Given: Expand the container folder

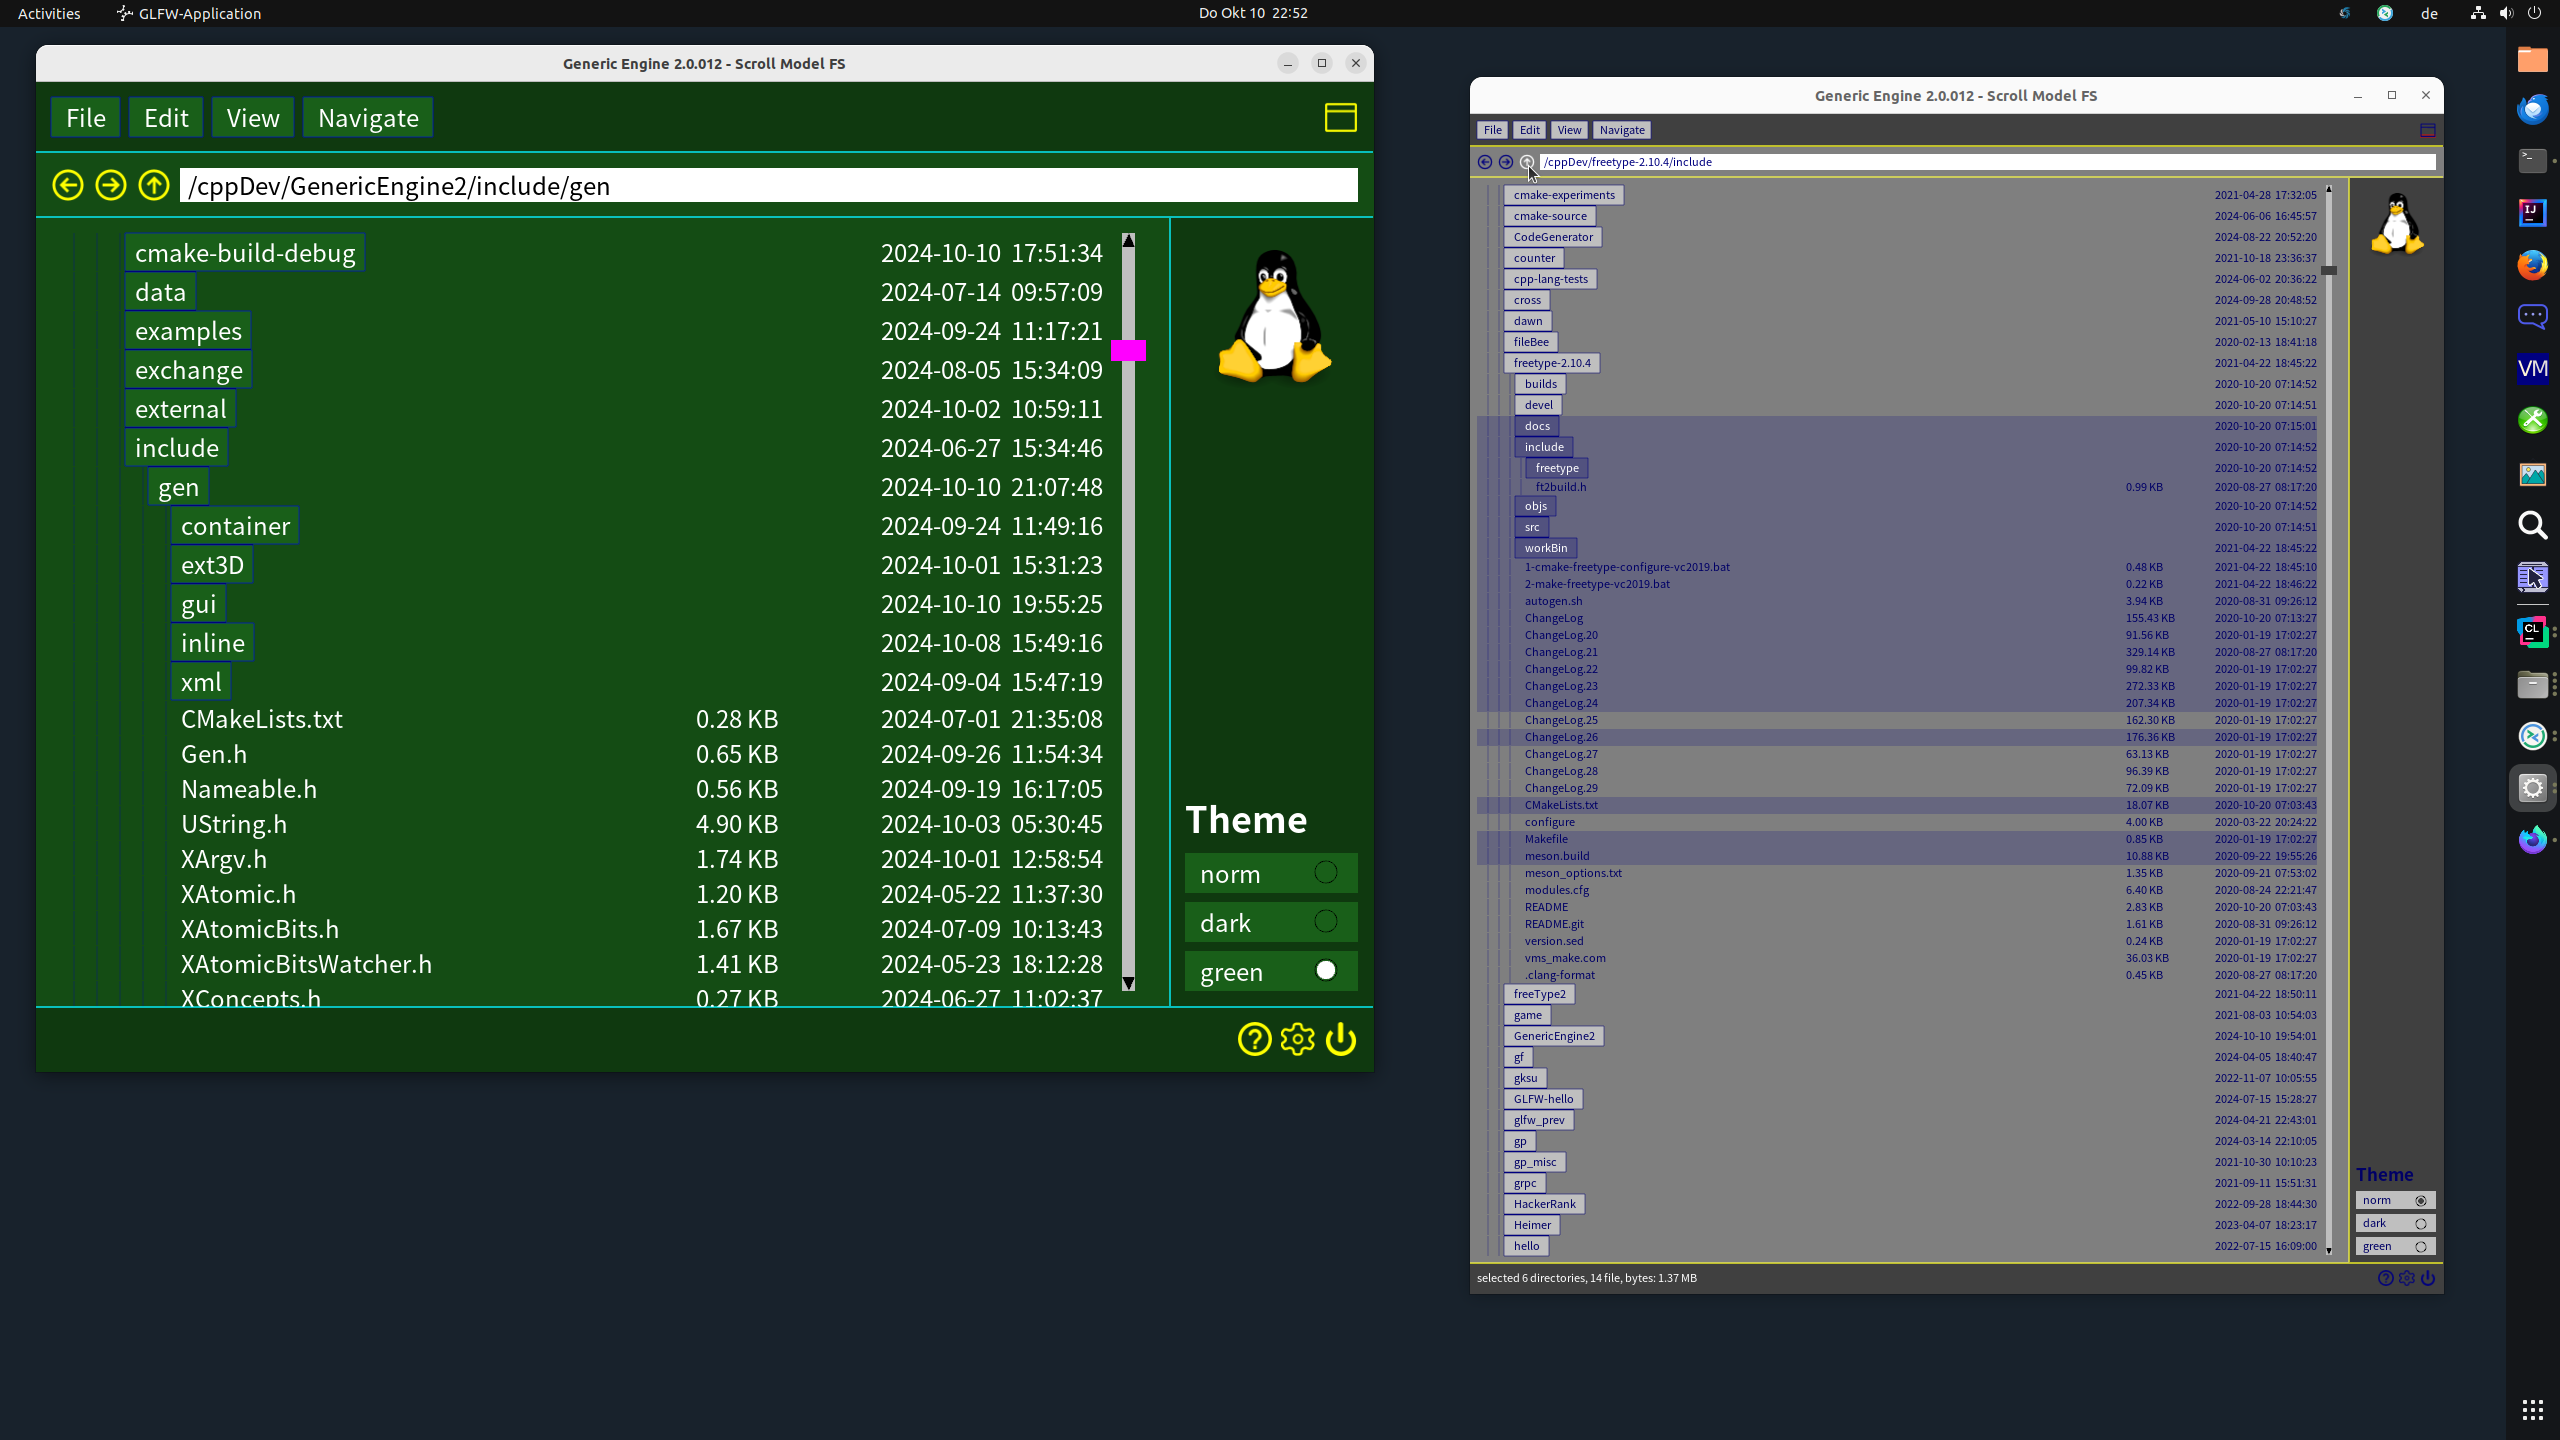Looking at the screenshot, I should [x=235, y=526].
